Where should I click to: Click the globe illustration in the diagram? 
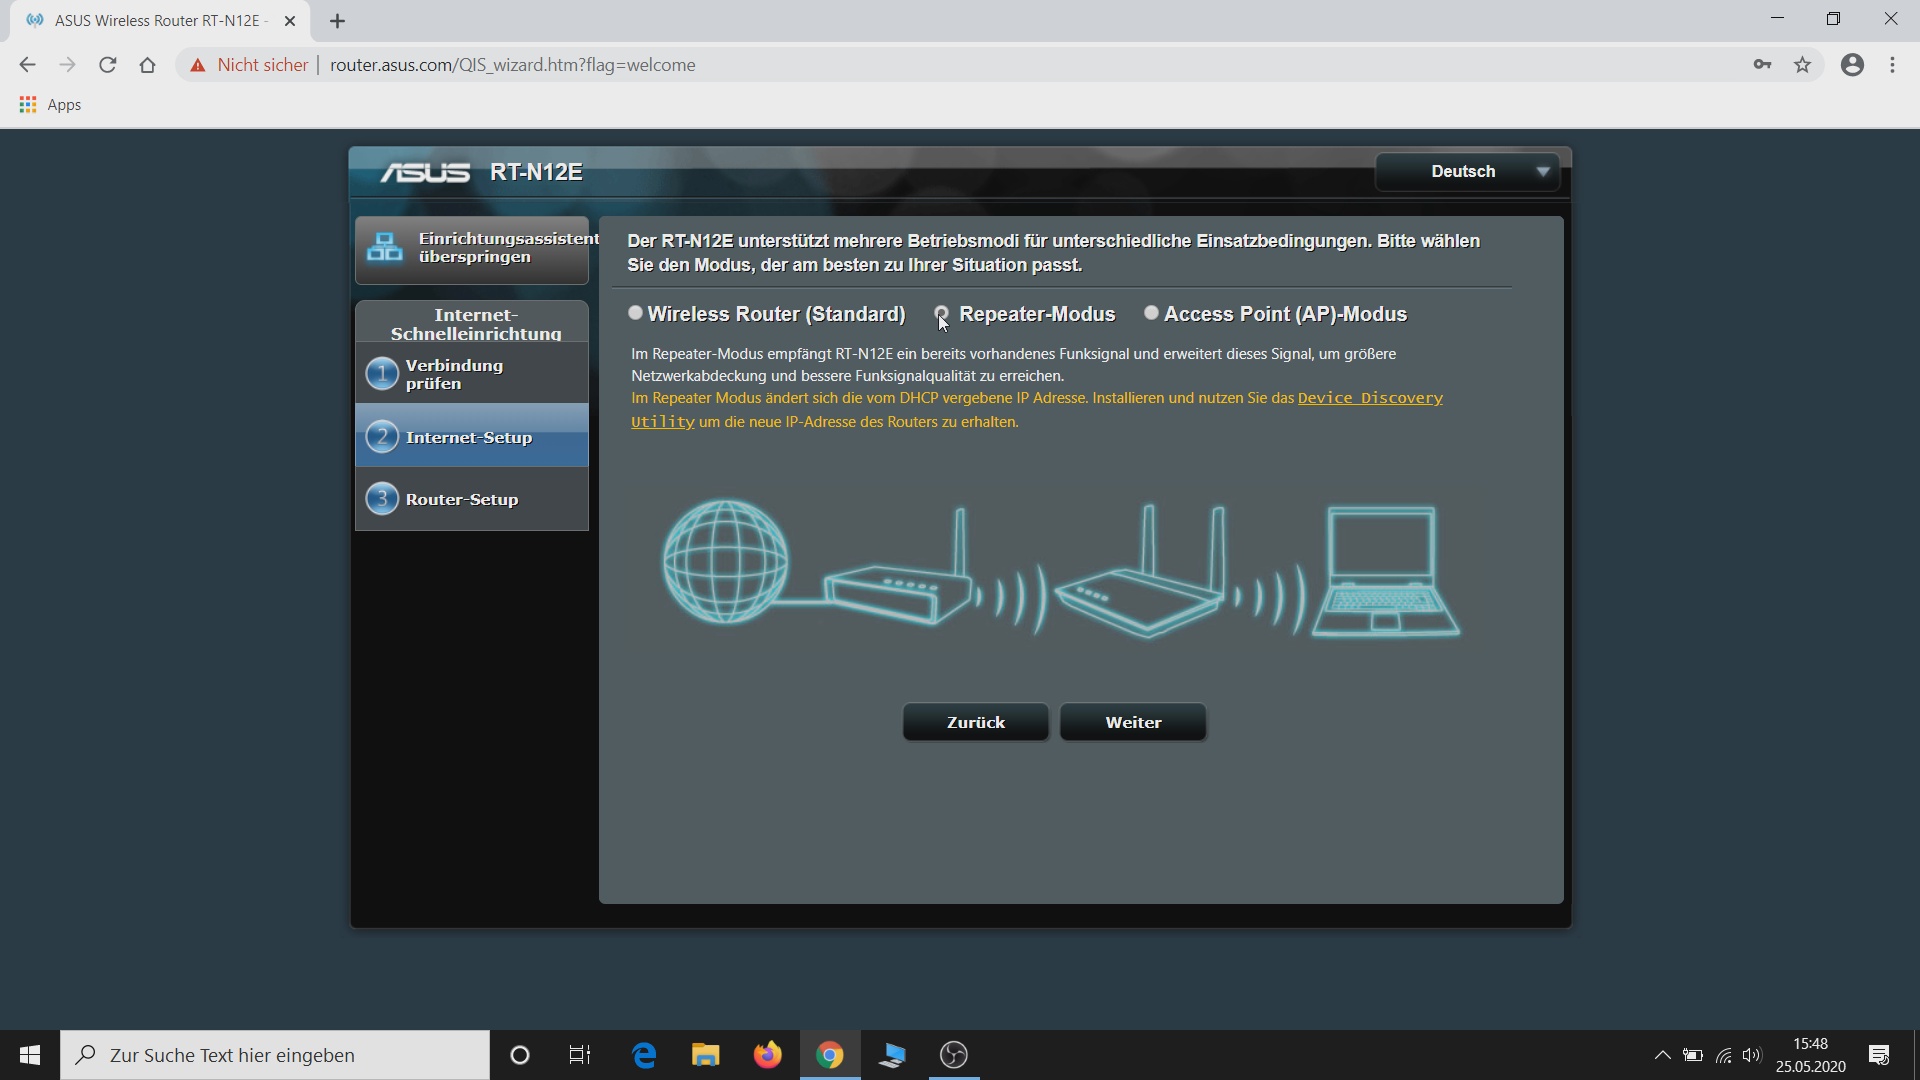(x=726, y=562)
